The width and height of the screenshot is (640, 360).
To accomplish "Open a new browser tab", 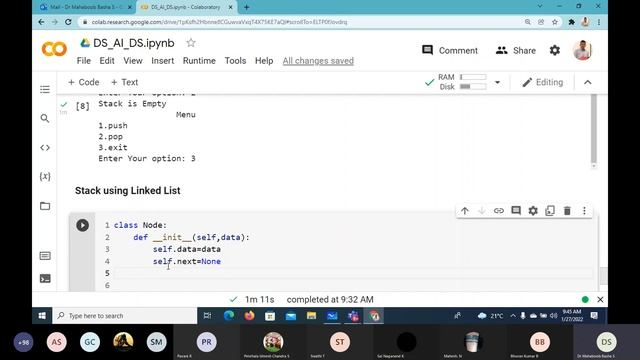I will [x=247, y=7].
